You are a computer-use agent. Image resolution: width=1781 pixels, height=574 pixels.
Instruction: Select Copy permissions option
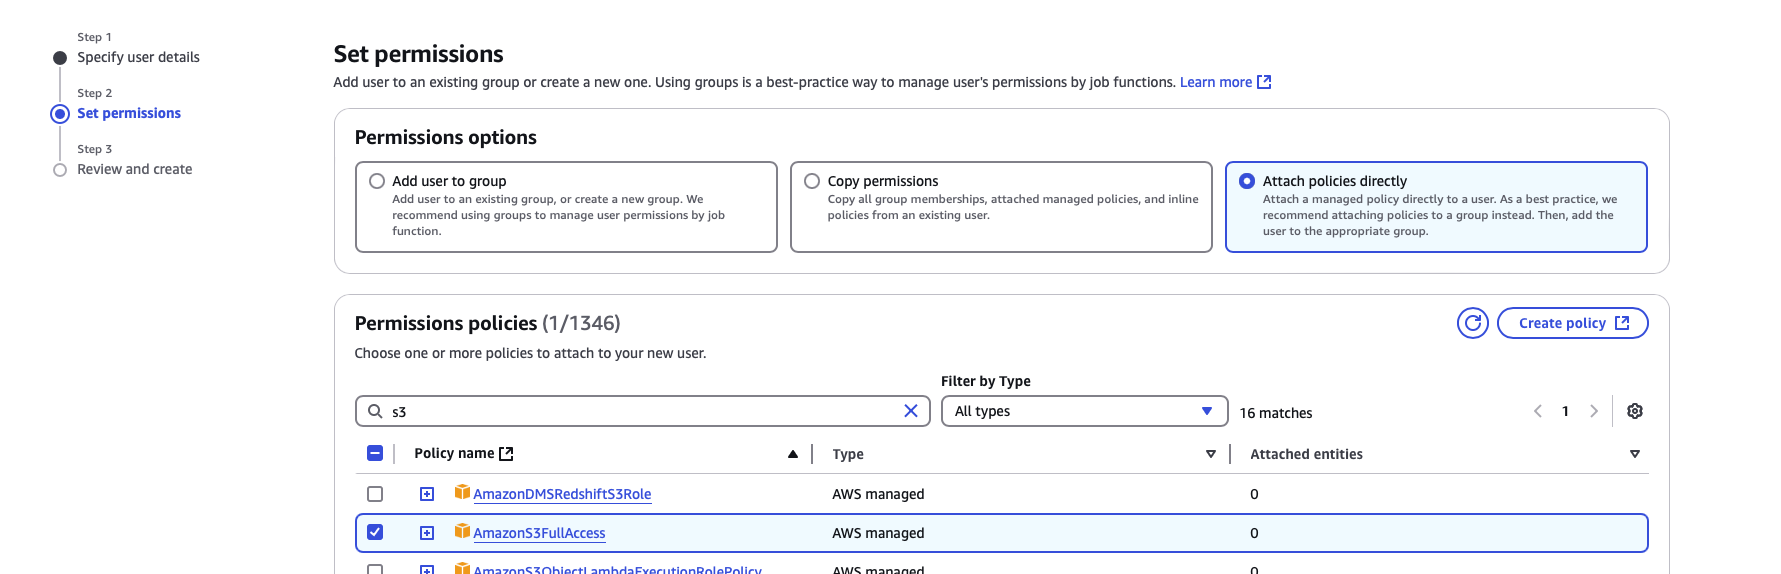(x=812, y=181)
